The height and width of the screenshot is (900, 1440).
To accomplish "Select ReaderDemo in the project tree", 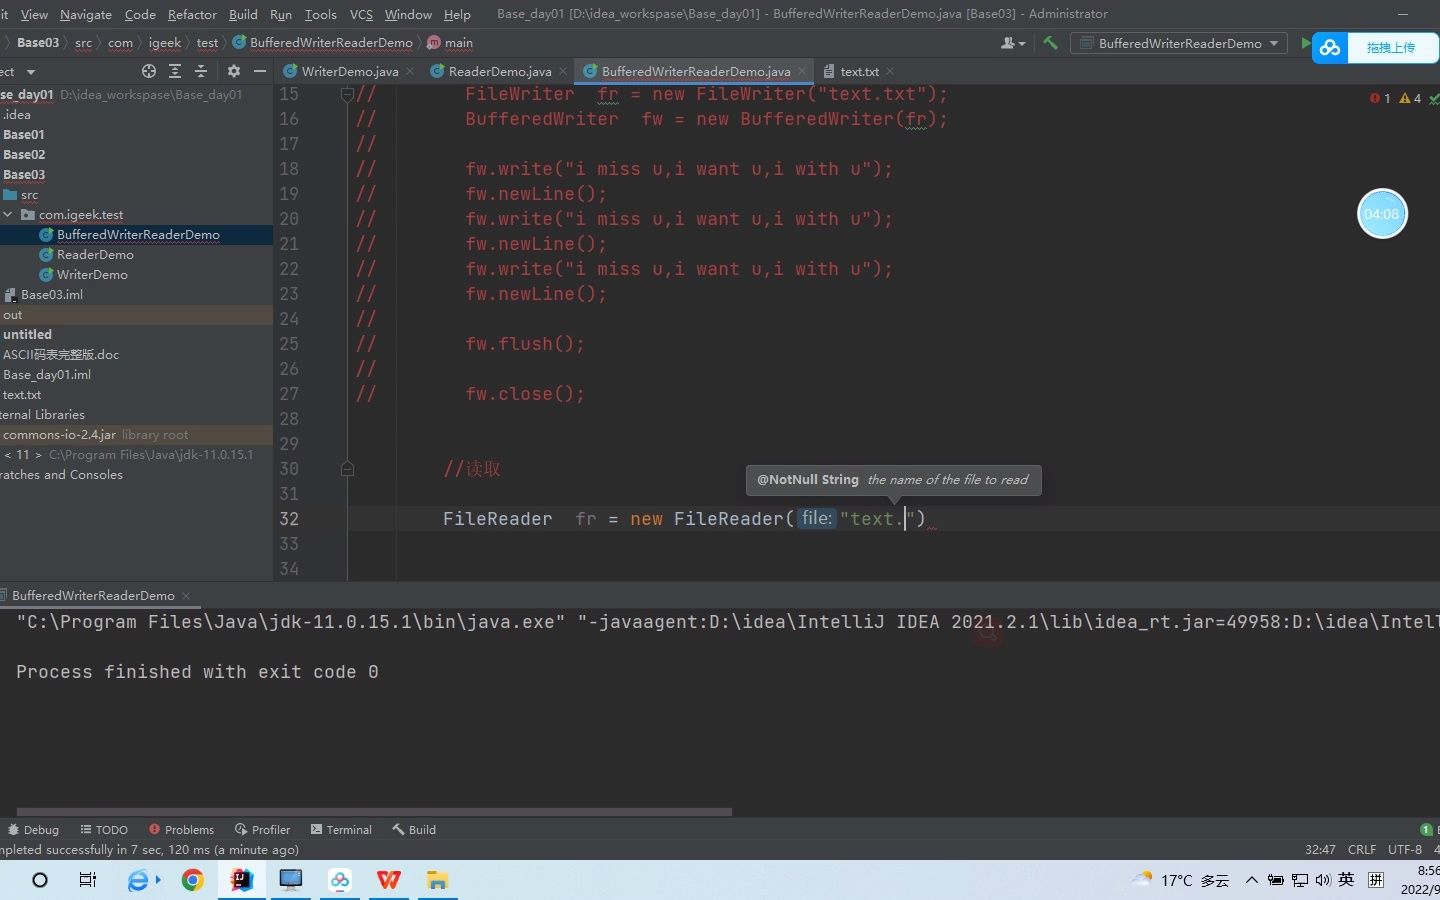I will (x=95, y=255).
